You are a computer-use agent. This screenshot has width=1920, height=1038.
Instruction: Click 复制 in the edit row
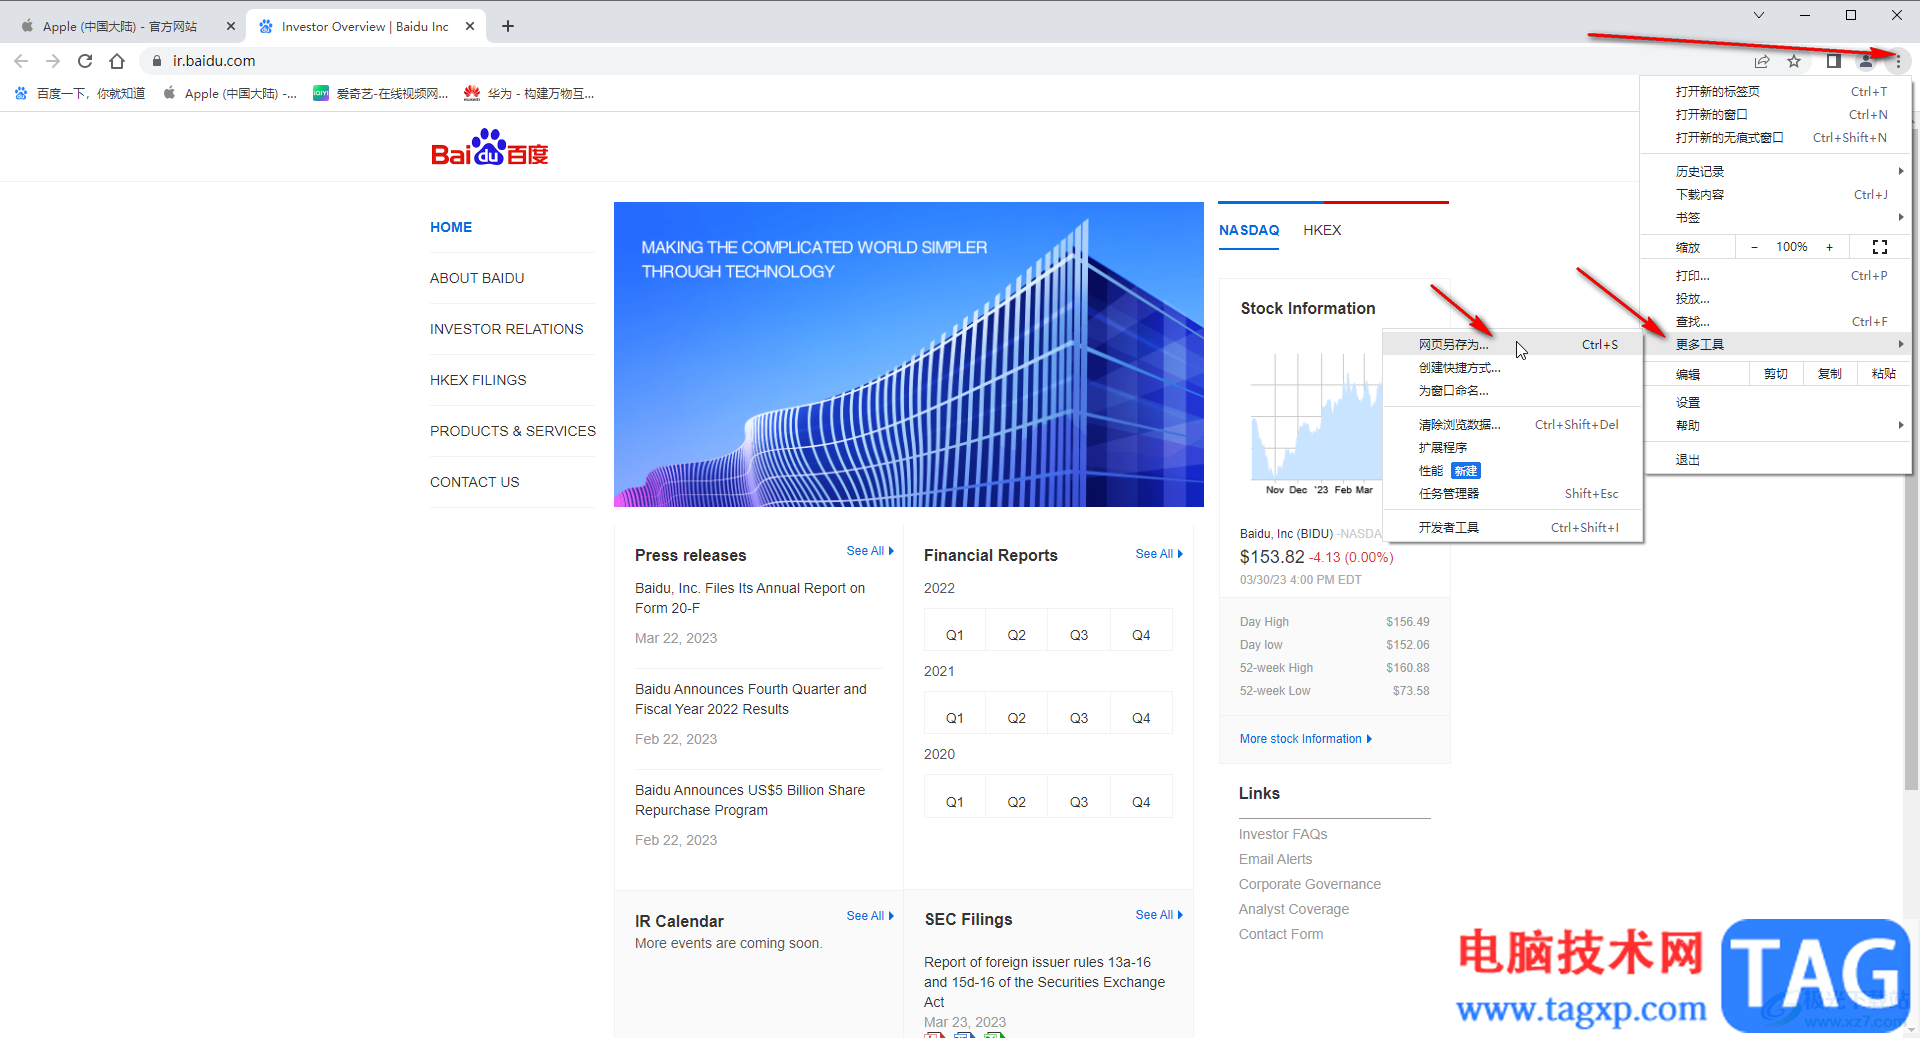click(1830, 374)
